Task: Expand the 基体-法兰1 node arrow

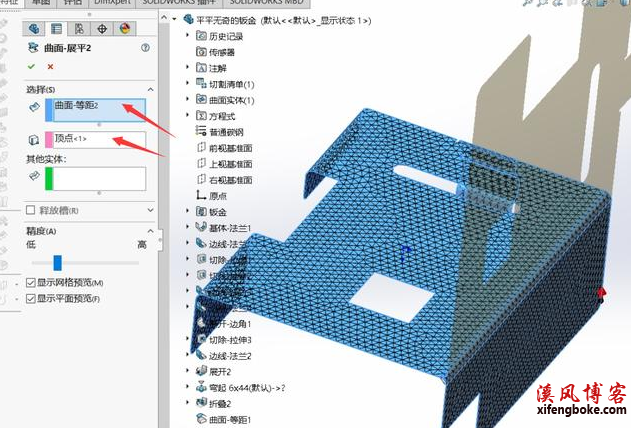Action: 187,227
